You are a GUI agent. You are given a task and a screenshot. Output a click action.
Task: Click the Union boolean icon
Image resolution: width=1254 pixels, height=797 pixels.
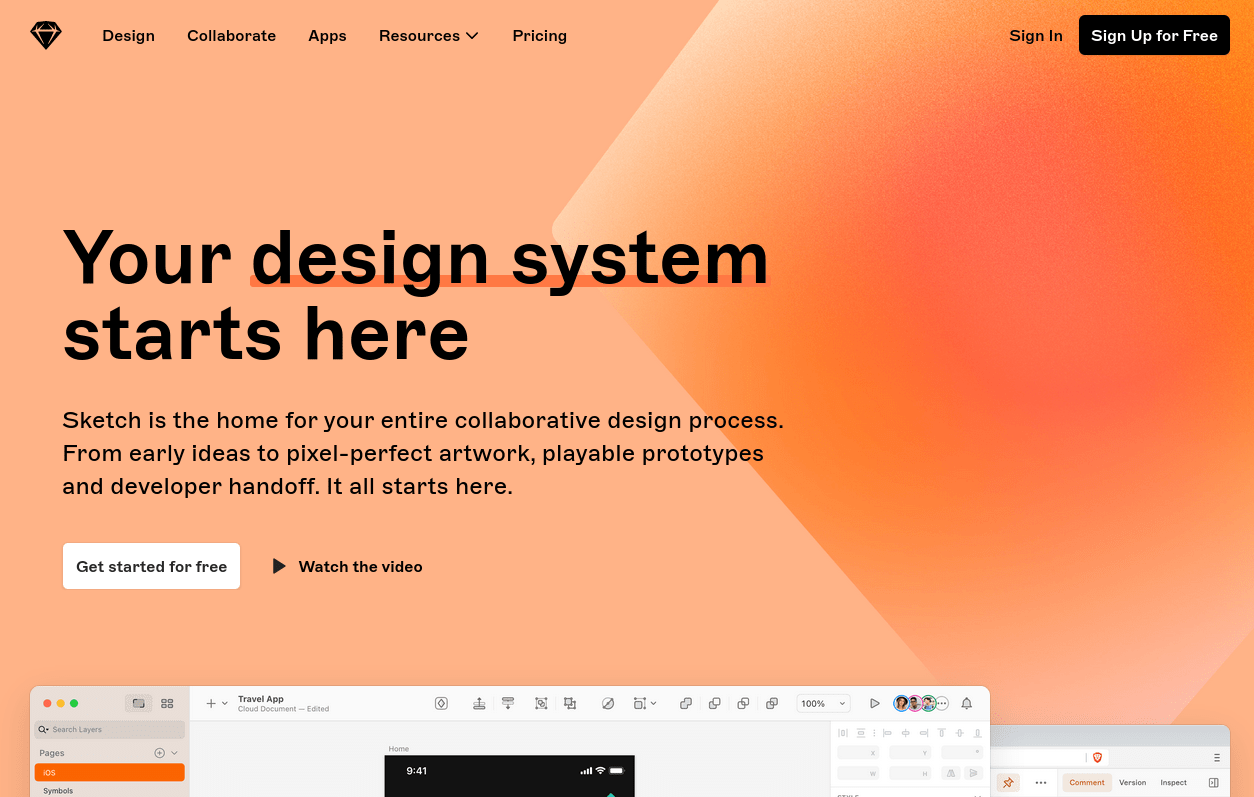(x=686, y=703)
